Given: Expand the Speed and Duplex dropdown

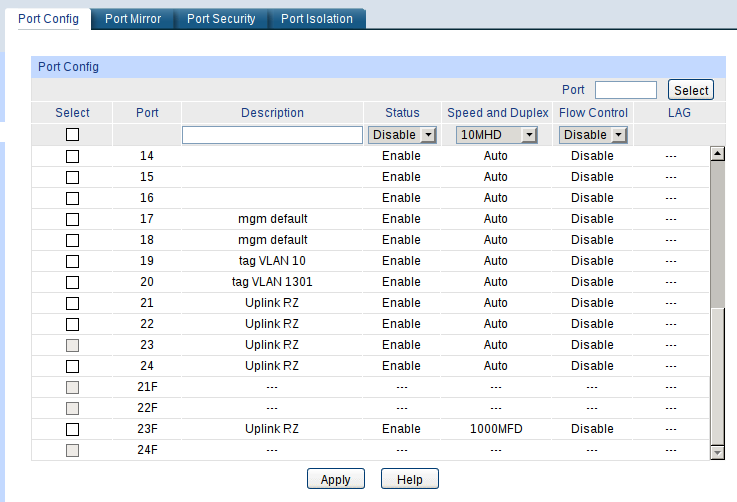Looking at the screenshot, I should (496, 135).
